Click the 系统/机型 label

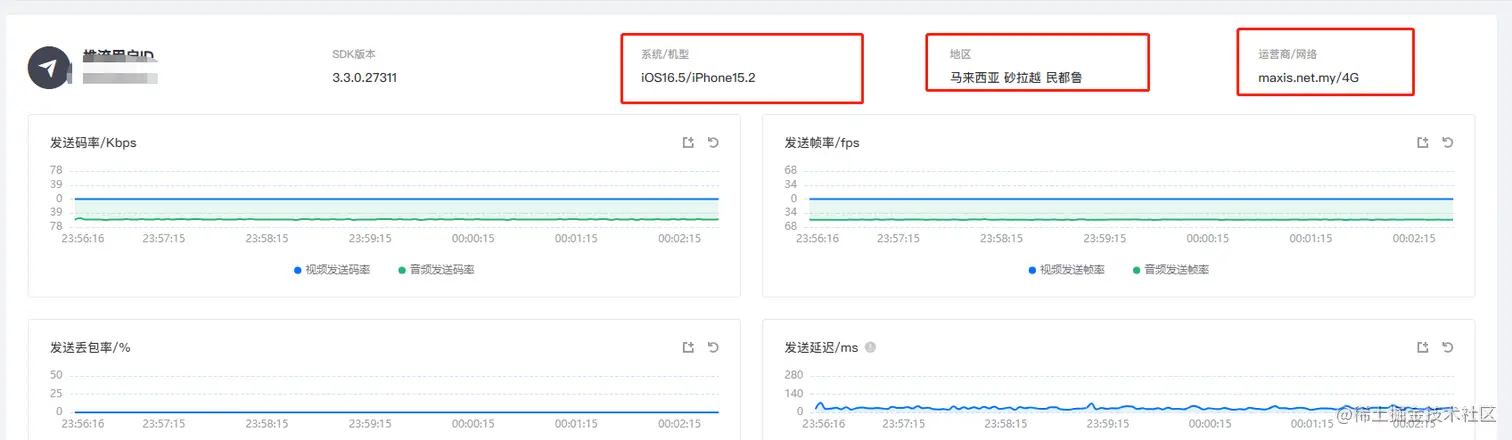665,54
